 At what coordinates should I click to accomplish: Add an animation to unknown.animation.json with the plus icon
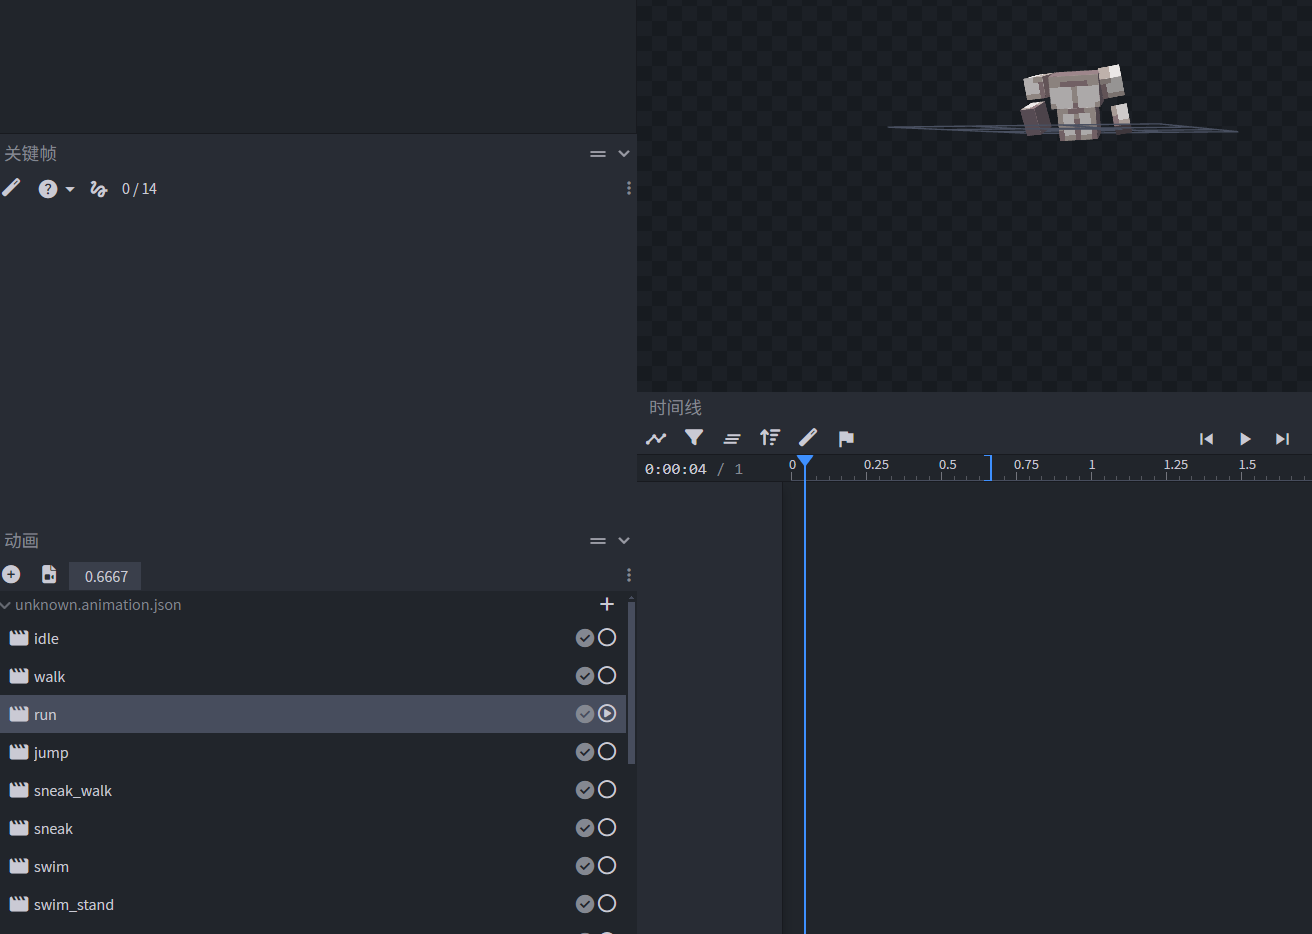tap(606, 604)
